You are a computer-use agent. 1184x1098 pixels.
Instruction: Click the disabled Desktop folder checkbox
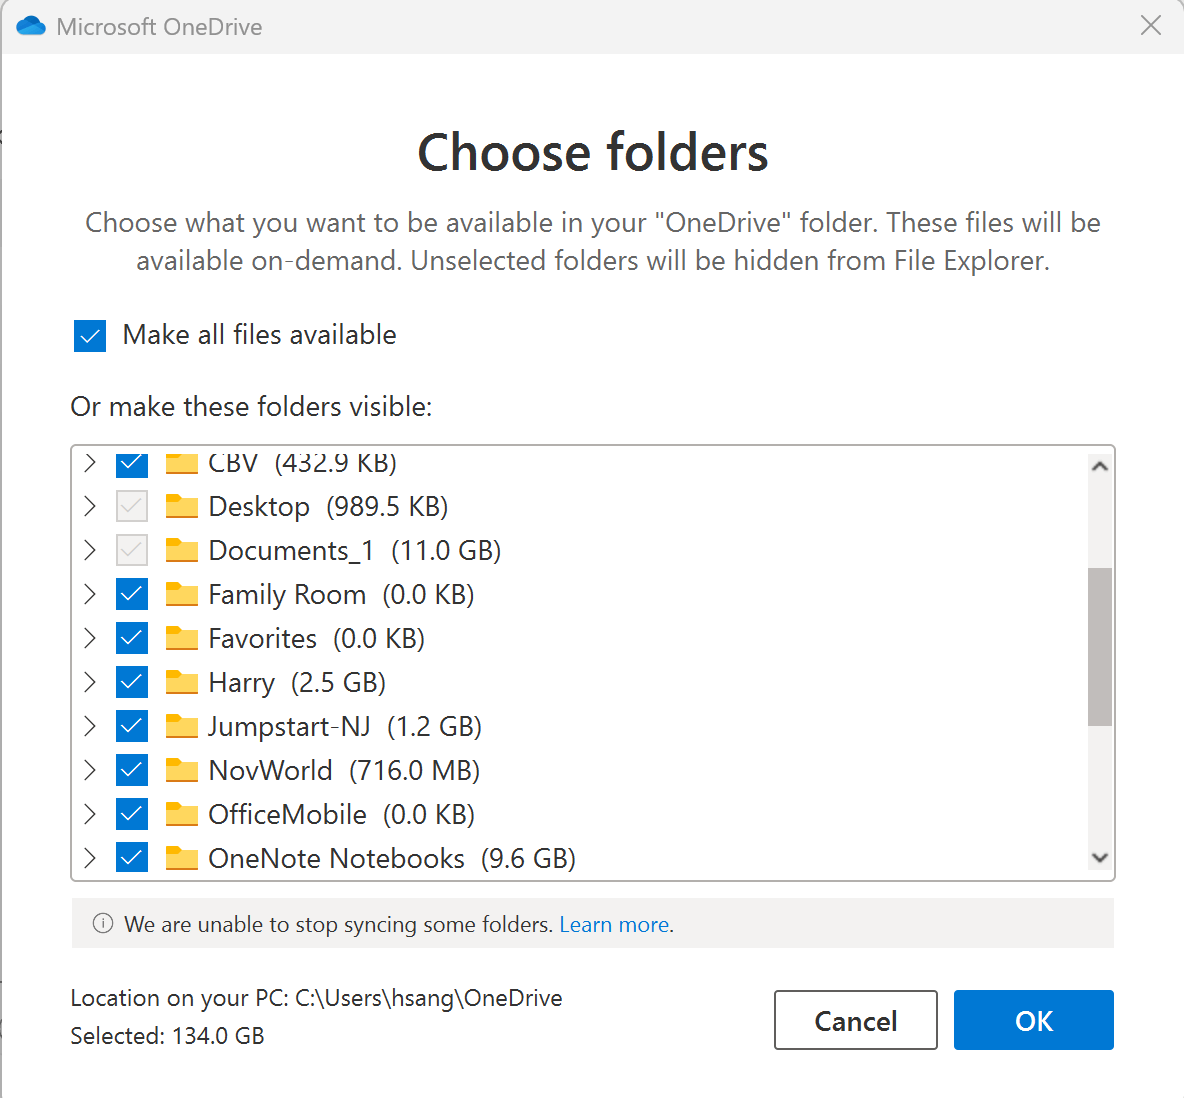(x=131, y=506)
